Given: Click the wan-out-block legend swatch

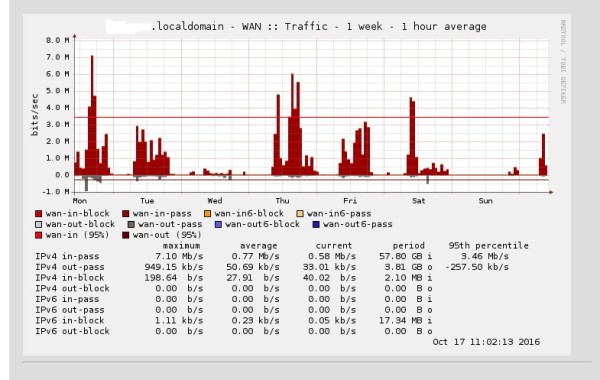Looking at the screenshot, I should tap(38, 224).
